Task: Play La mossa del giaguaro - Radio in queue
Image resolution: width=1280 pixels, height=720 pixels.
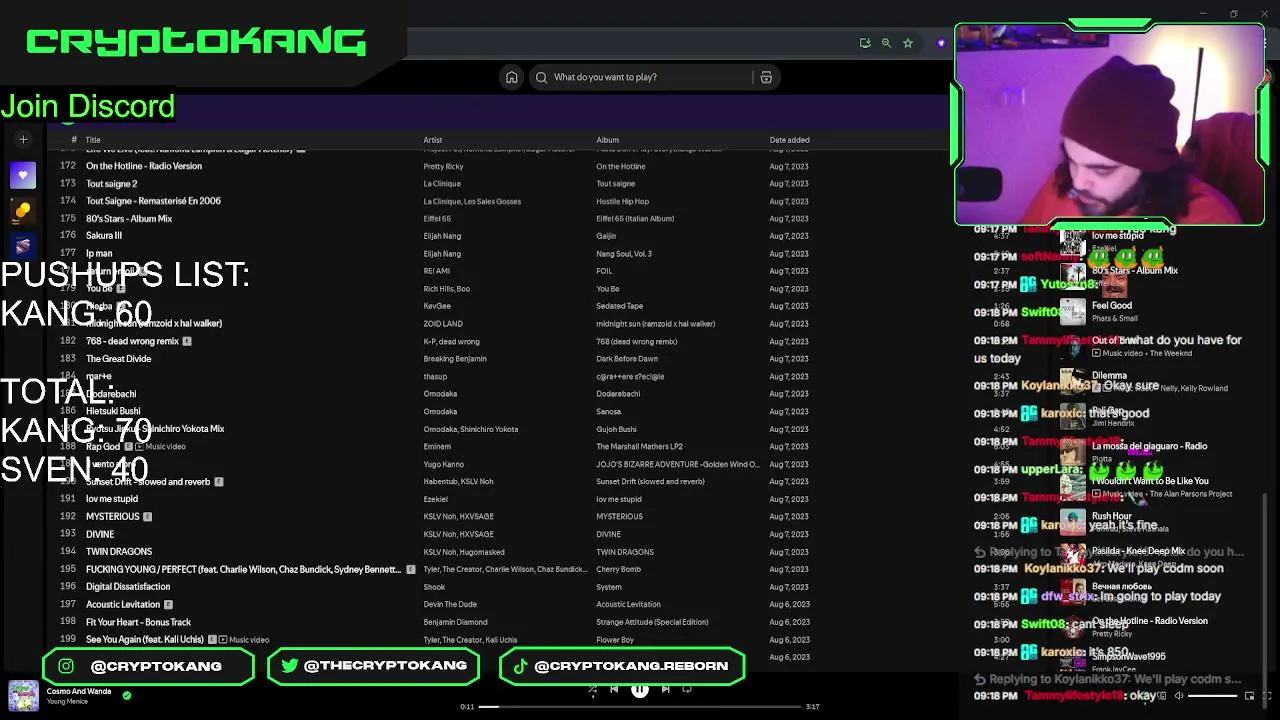Action: pyautogui.click(x=1149, y=446)
